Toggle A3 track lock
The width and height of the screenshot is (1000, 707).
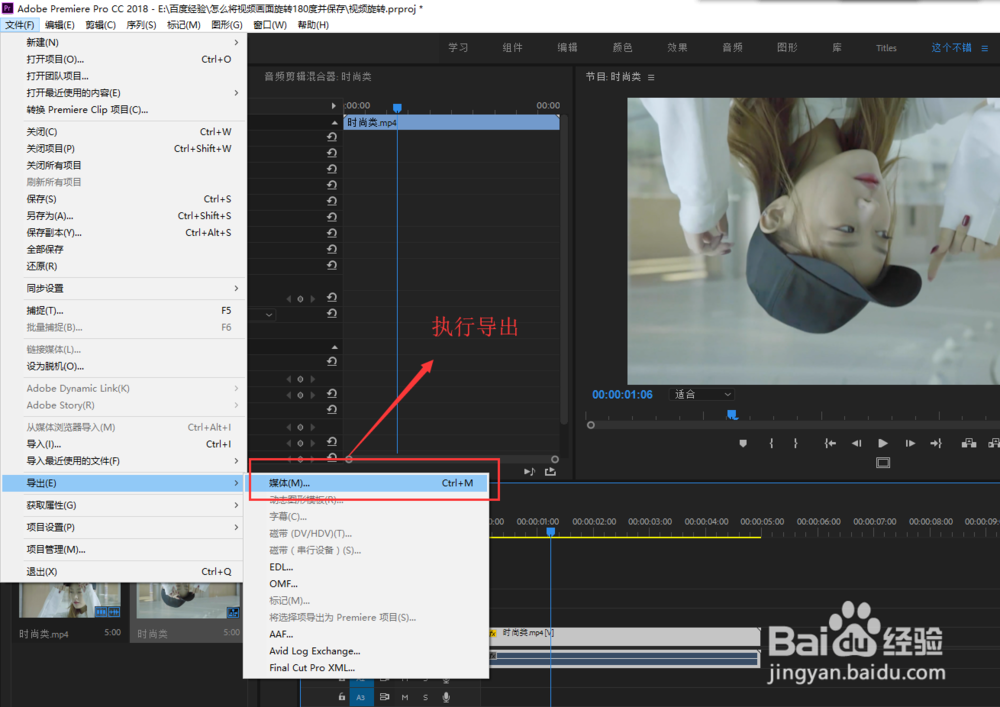342,697
